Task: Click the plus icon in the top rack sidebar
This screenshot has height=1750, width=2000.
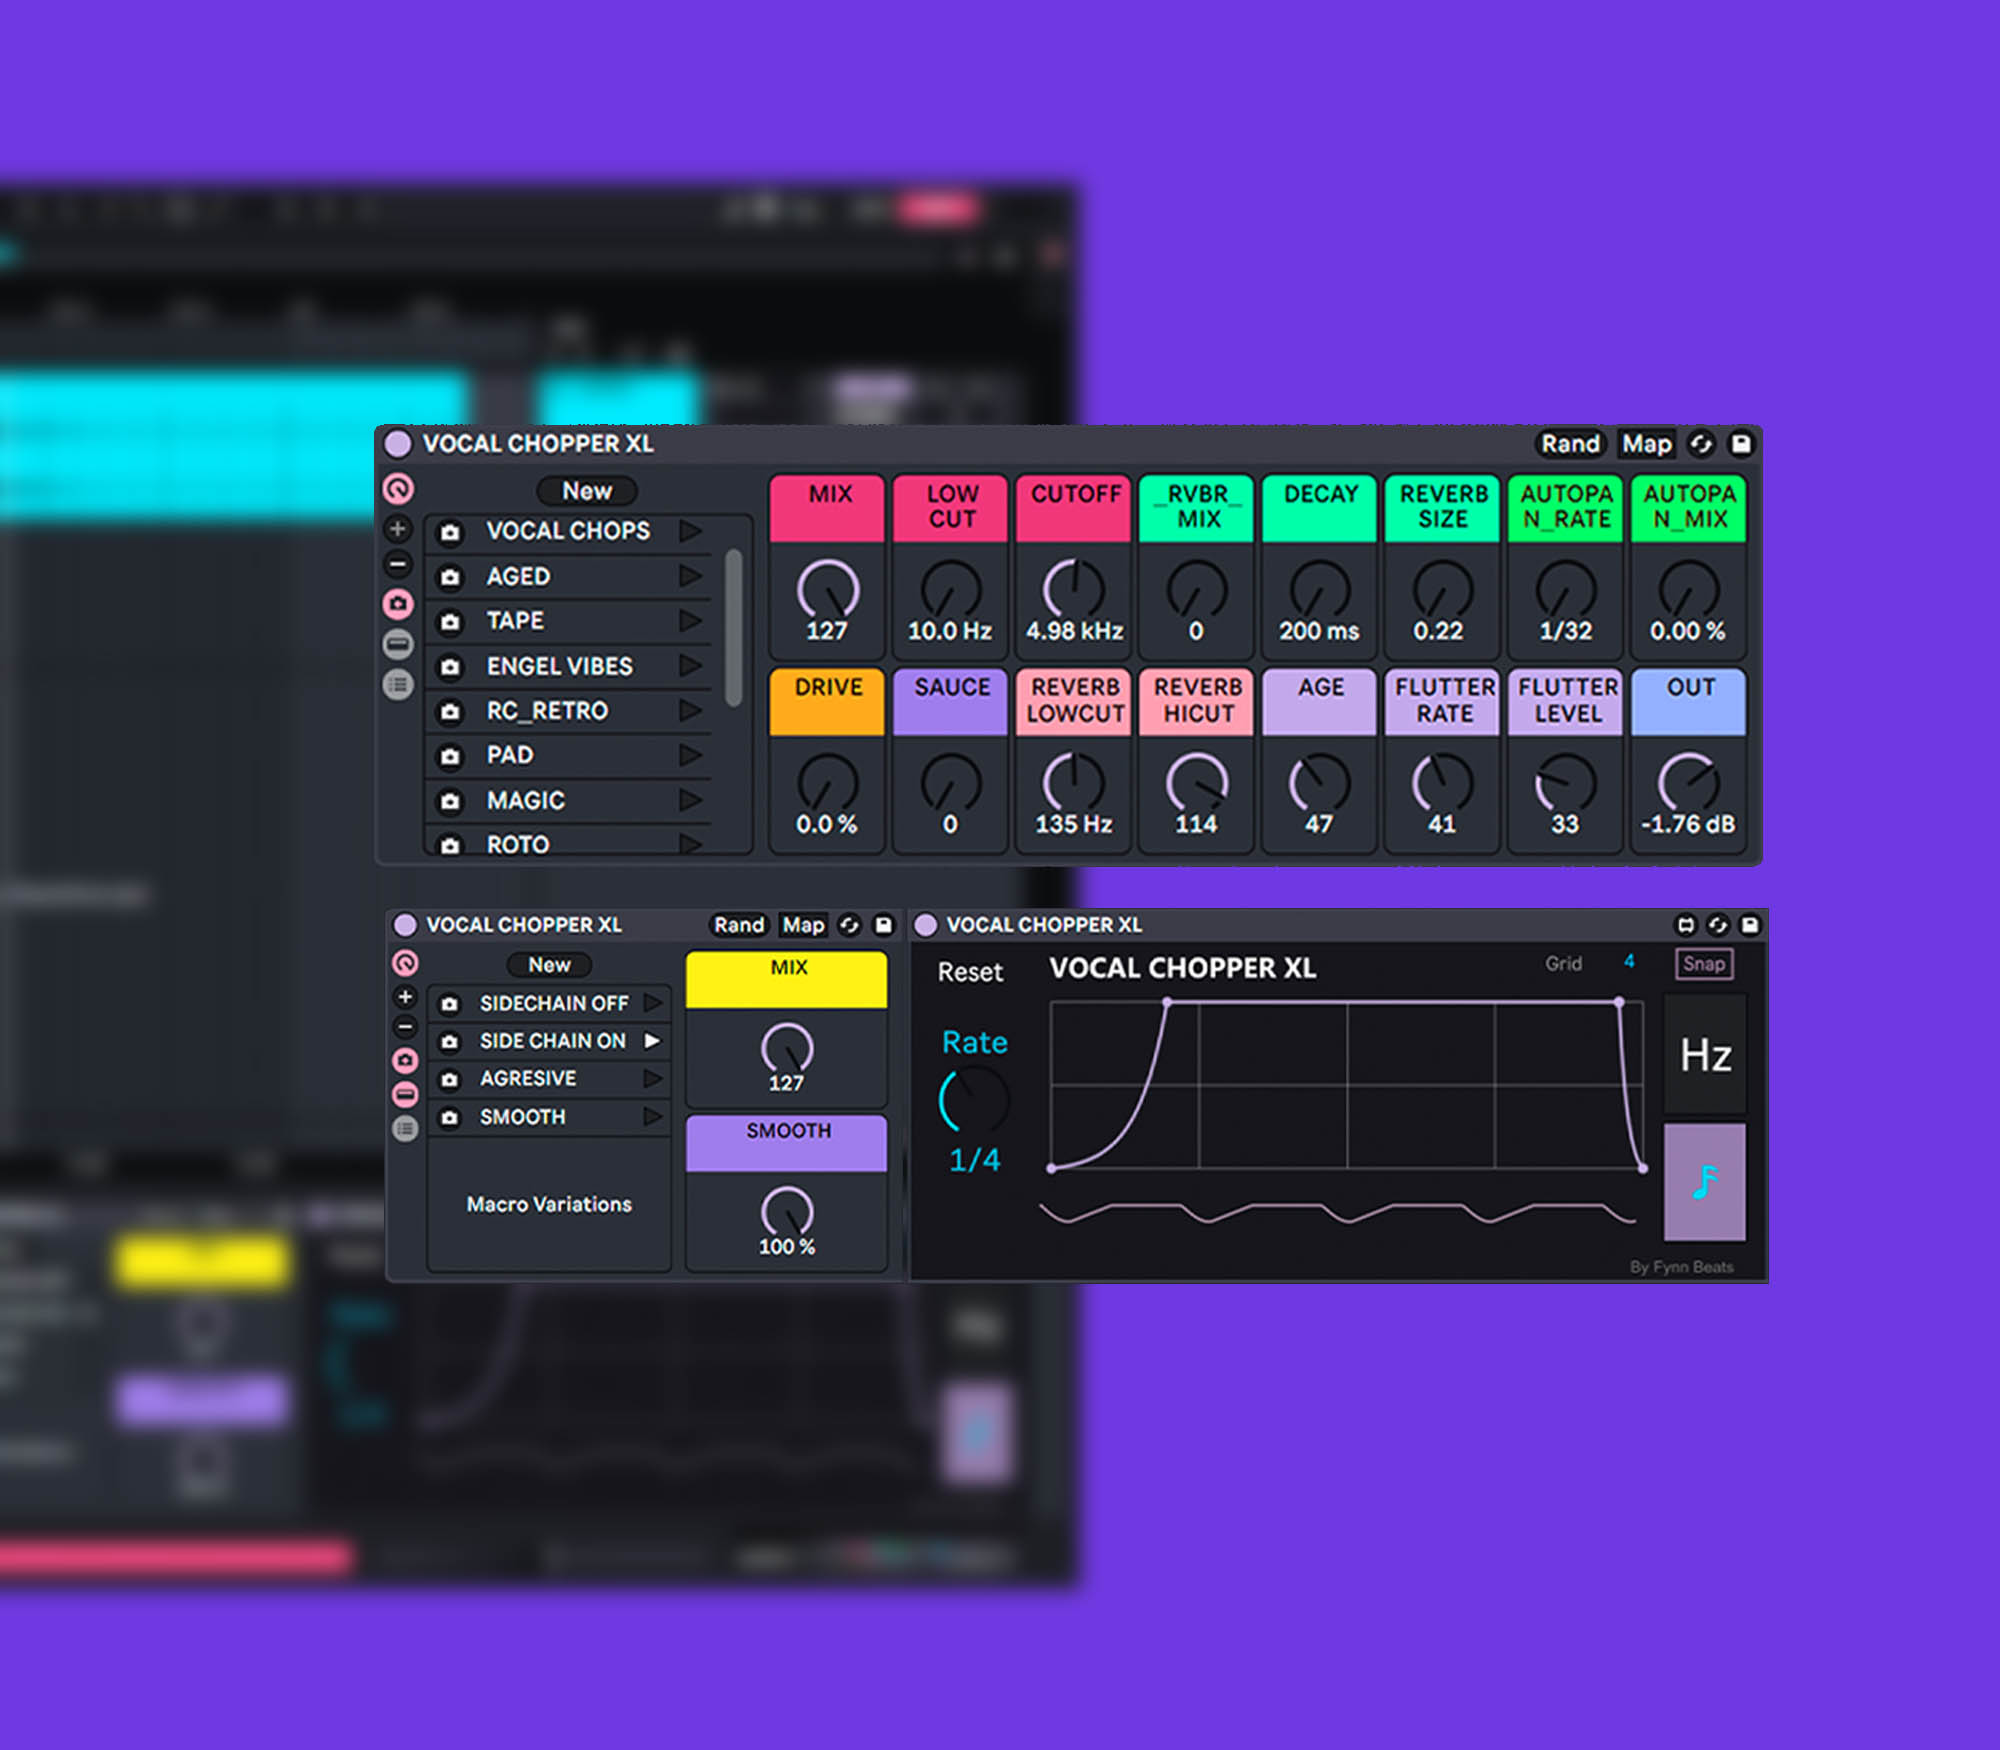Action: point(398,529)
